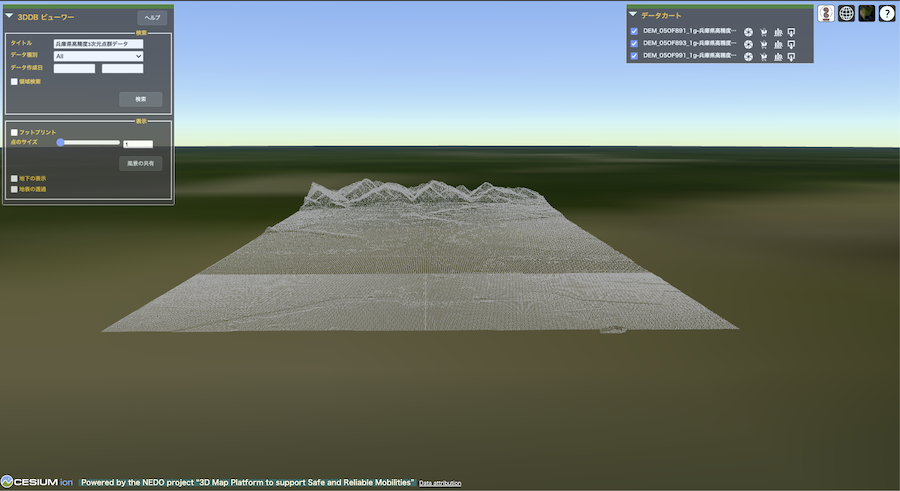Open the データ種別 dropdown showing All
This screenshot has width=900, height=491.
pos(98,56)
